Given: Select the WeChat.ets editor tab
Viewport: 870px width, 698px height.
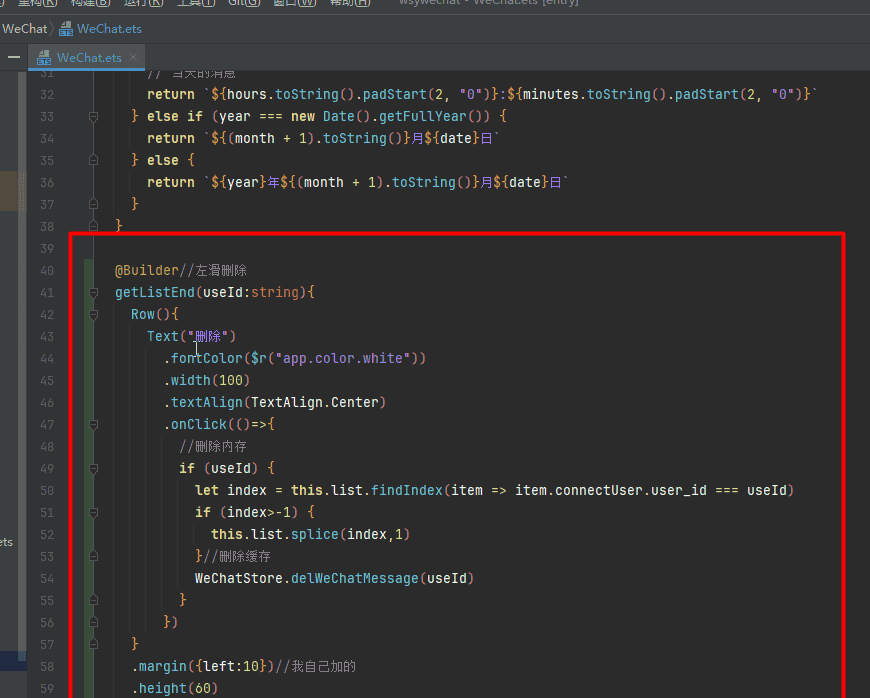Looking at the screenshot, I should 89,57.
